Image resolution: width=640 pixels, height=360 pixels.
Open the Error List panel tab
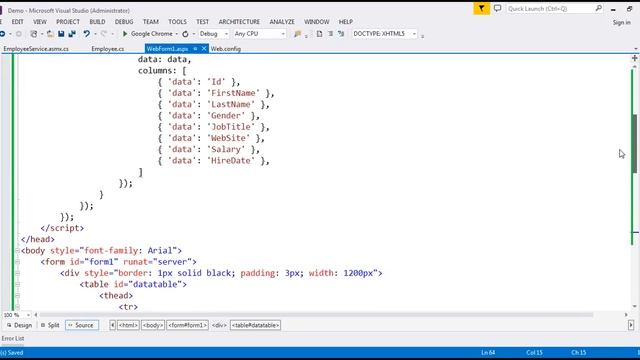point(13,338)
